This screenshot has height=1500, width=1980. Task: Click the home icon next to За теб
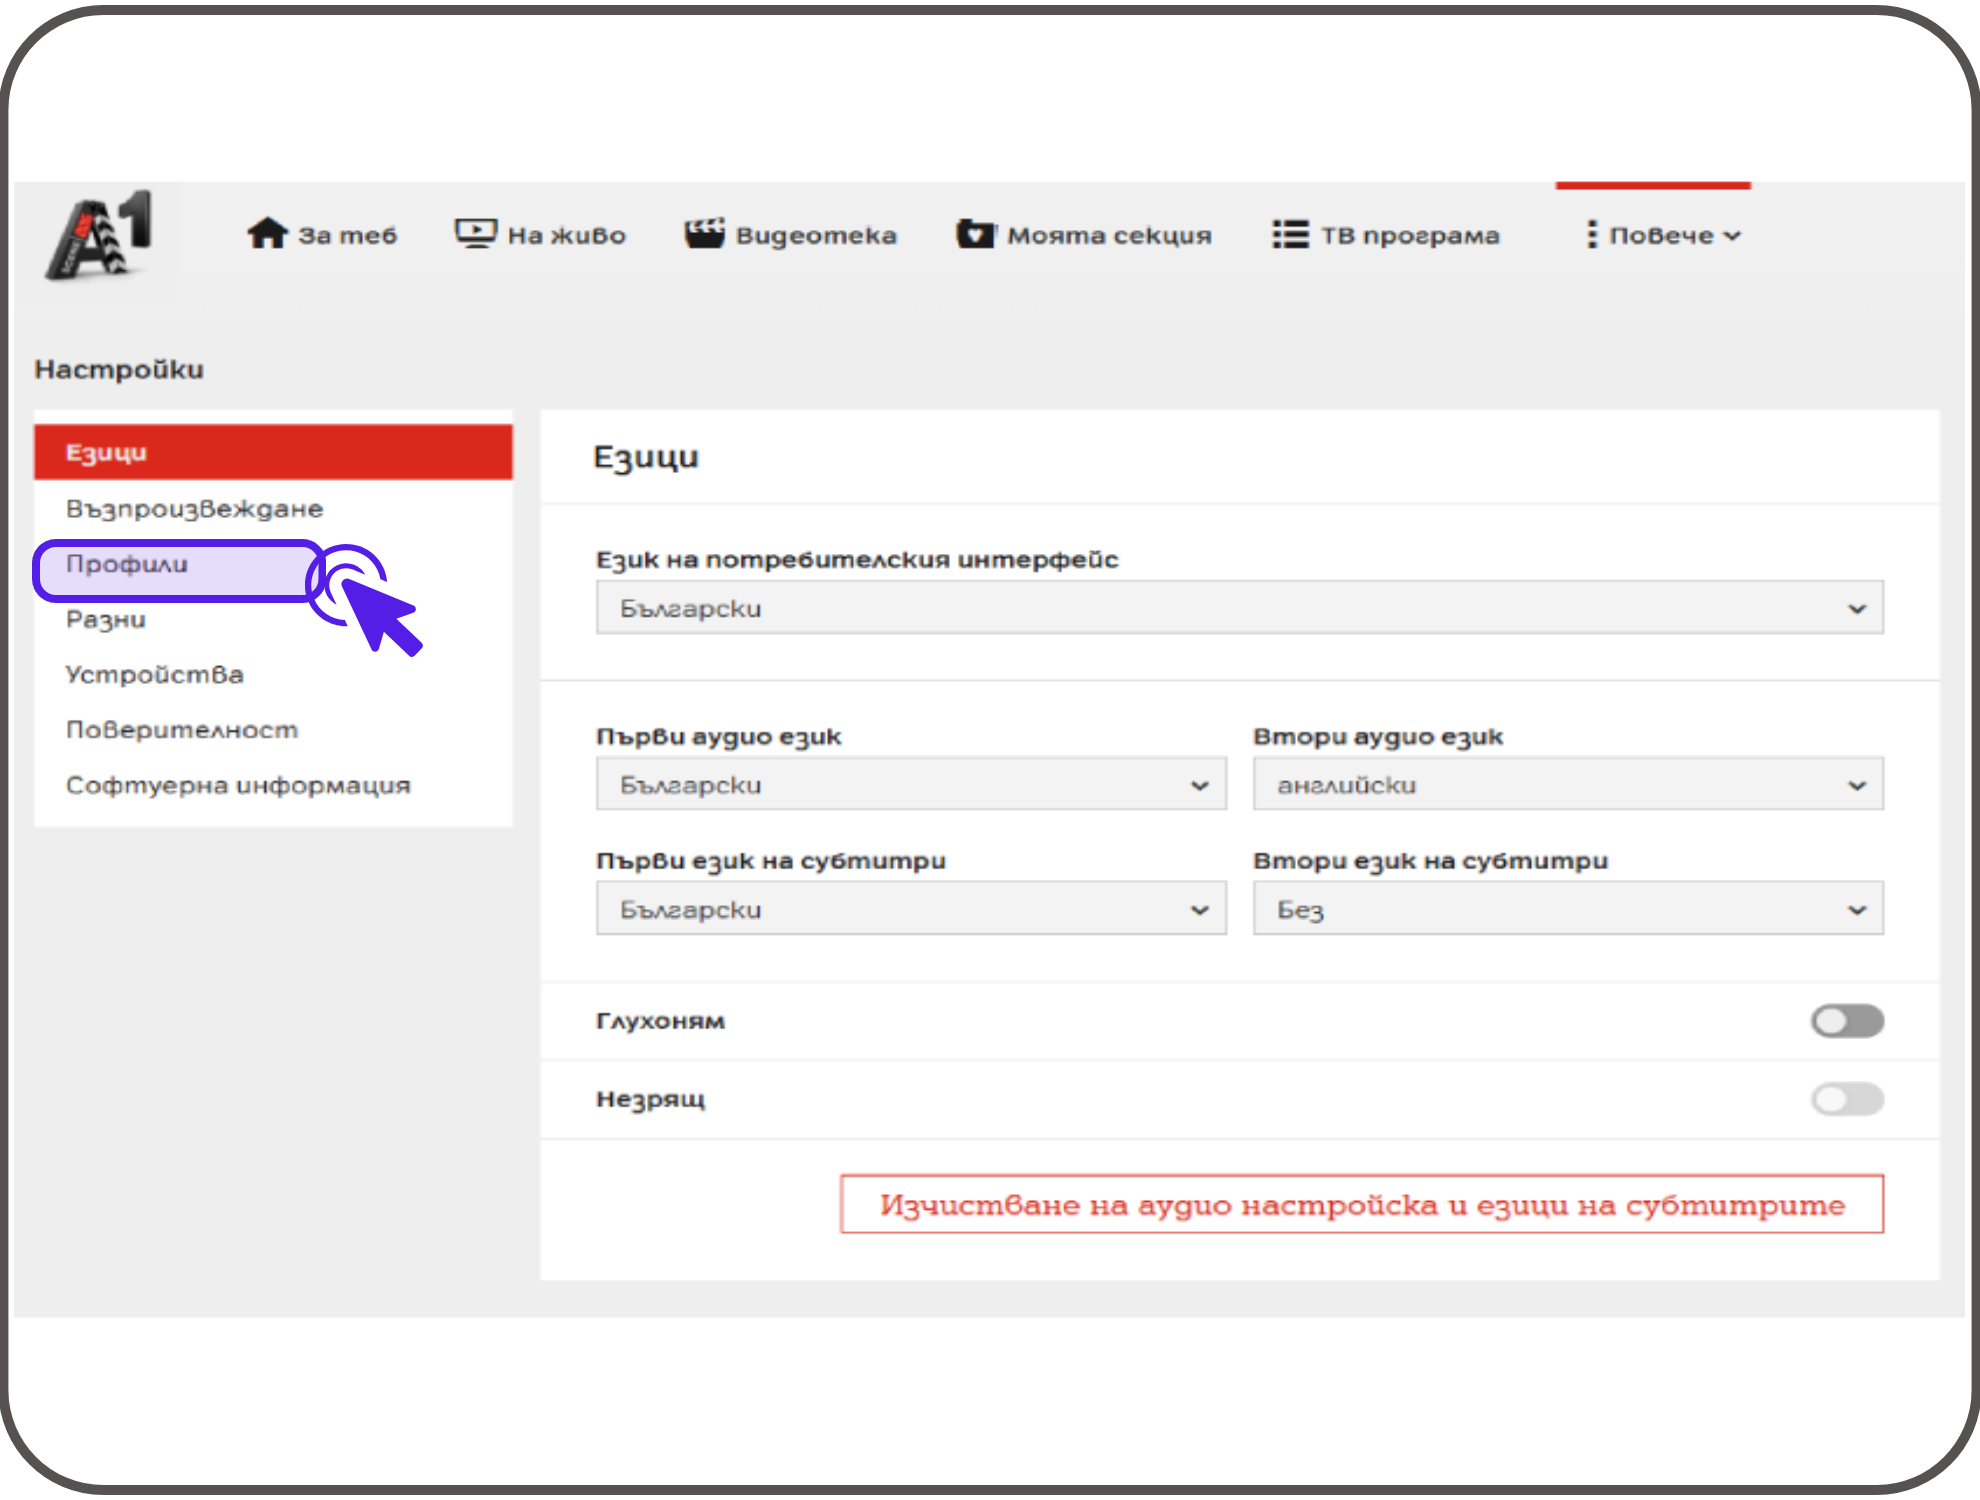point(267,234)
